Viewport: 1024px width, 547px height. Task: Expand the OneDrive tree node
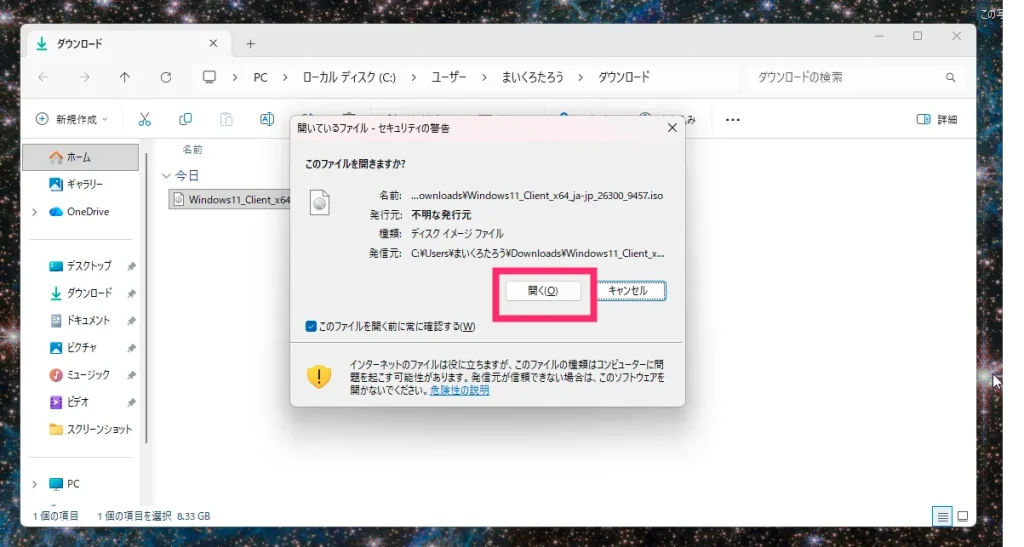(35, 211)
